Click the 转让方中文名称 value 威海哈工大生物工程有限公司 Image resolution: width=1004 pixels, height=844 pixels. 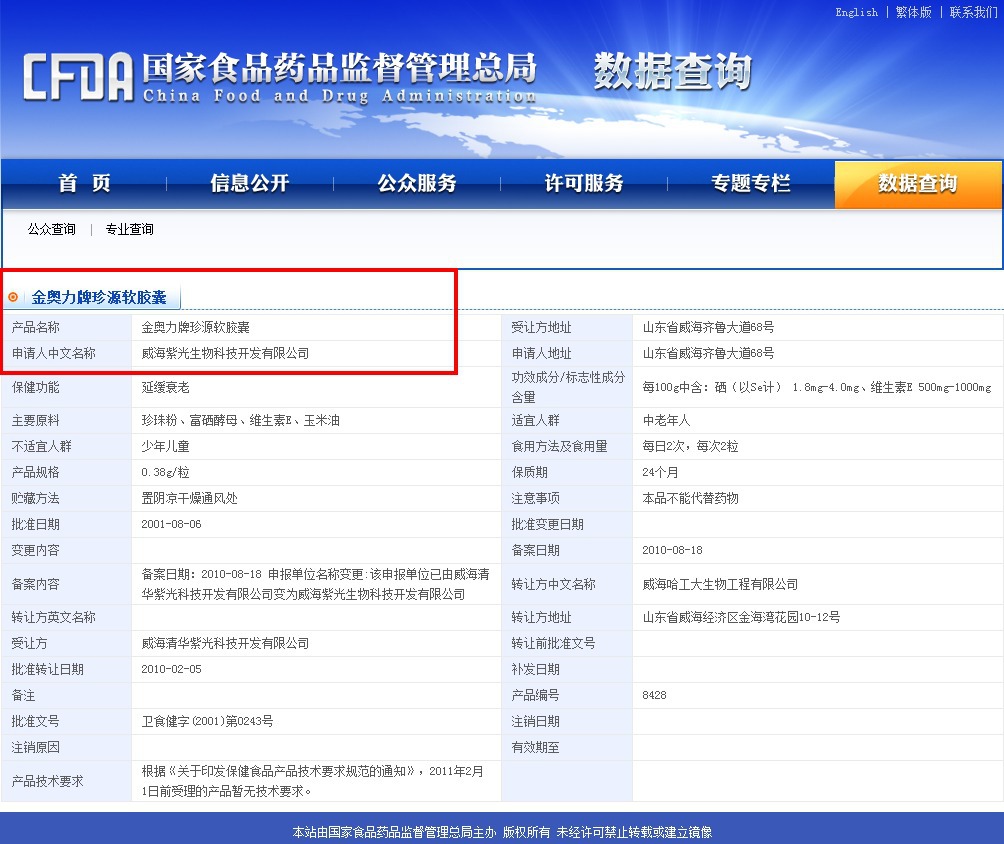point(720,584)
